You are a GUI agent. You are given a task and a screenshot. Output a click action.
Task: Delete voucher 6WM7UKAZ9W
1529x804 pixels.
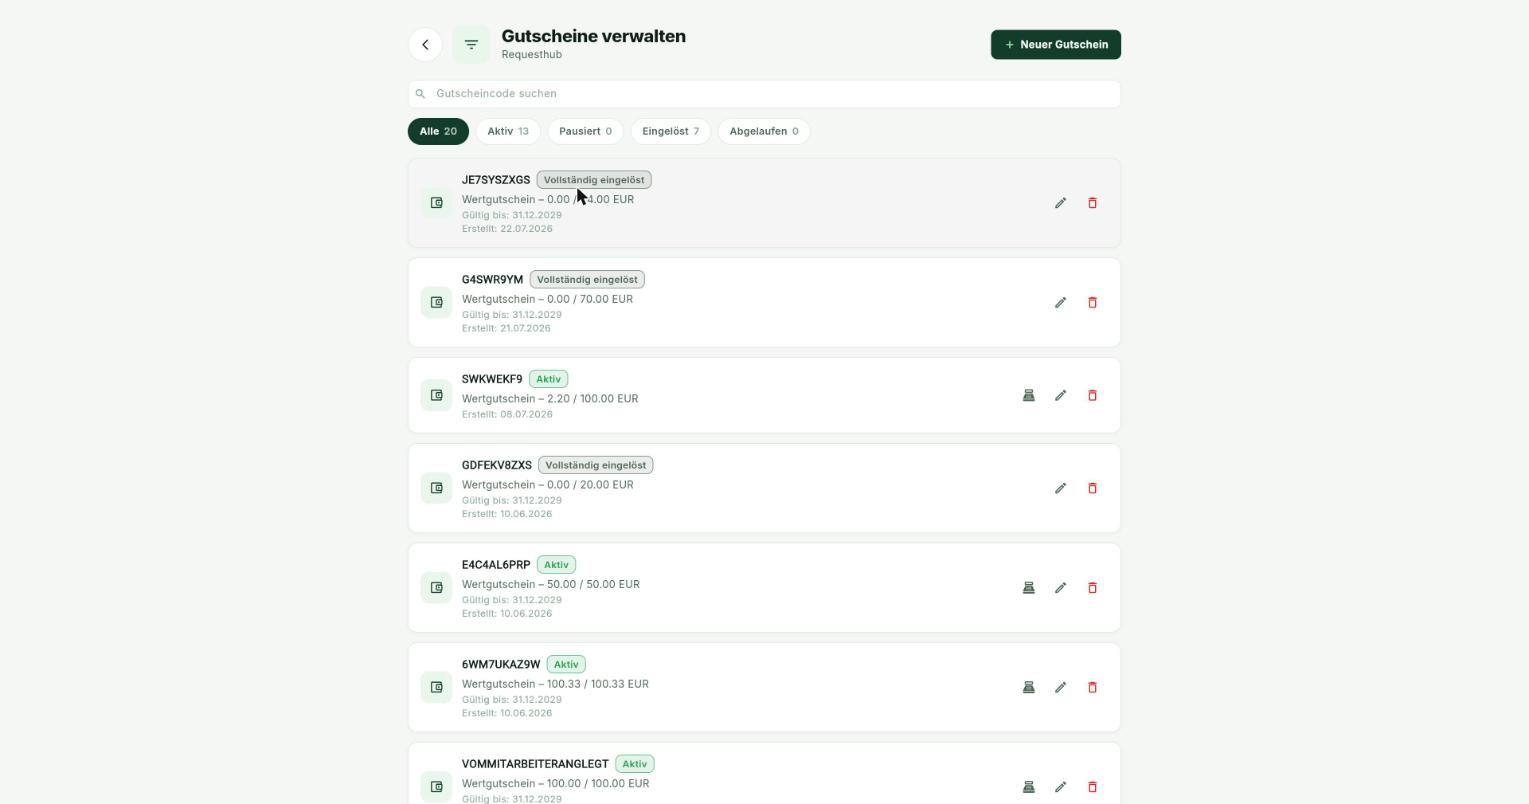point(1092,687)
